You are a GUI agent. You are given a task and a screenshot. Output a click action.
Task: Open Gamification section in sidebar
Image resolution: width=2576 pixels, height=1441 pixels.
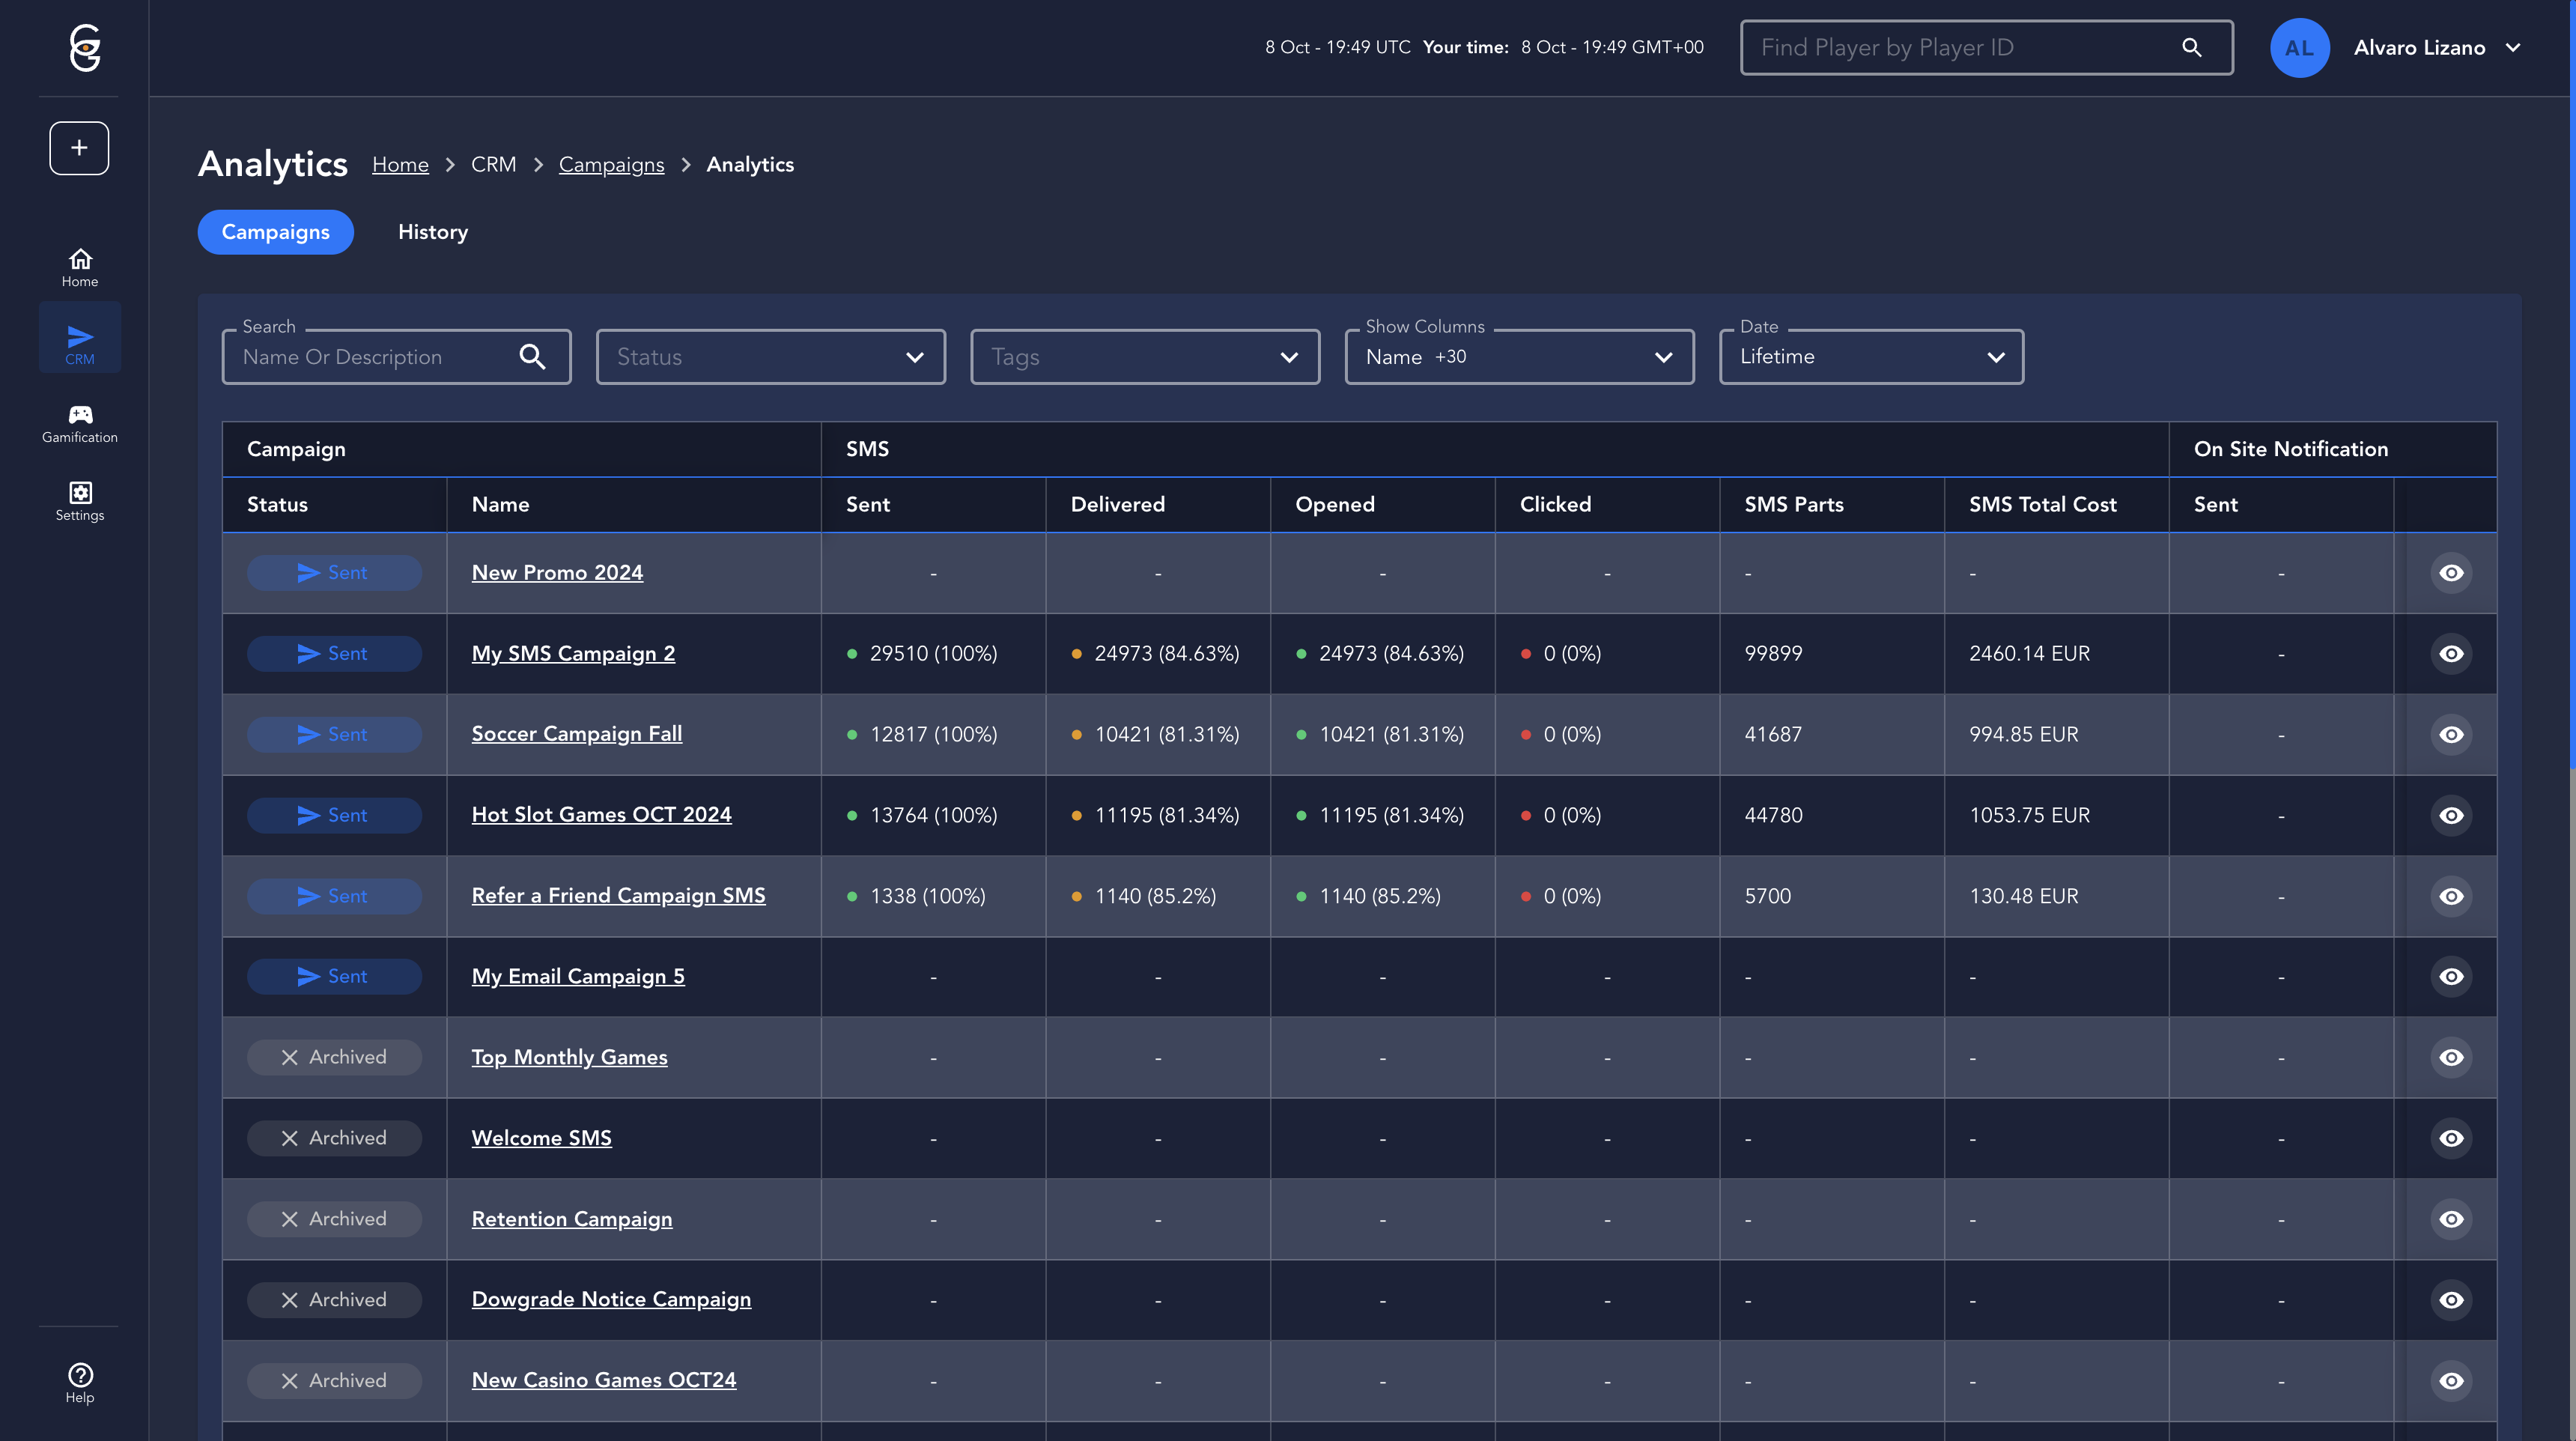click(x=80, y=423)
